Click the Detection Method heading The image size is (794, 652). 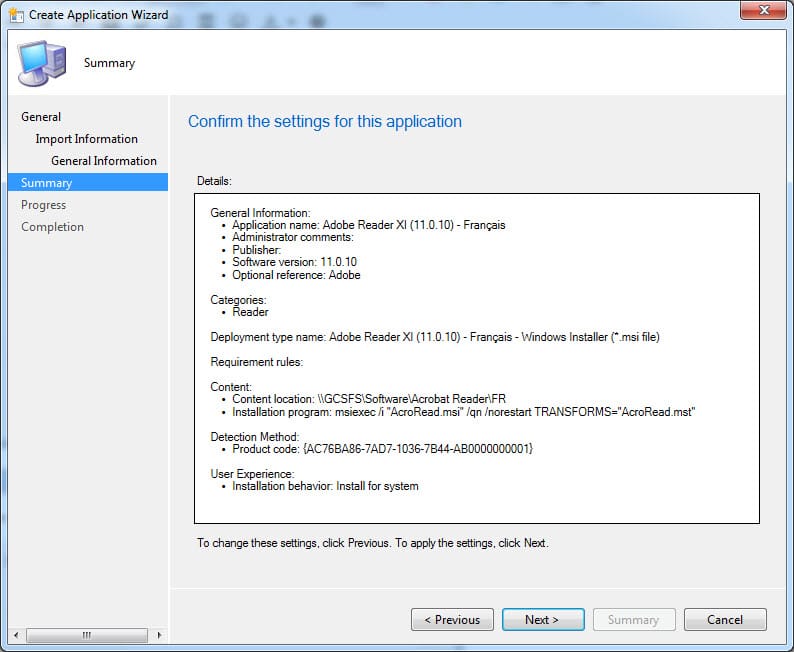pyautogui.click(x=255, y=436)
